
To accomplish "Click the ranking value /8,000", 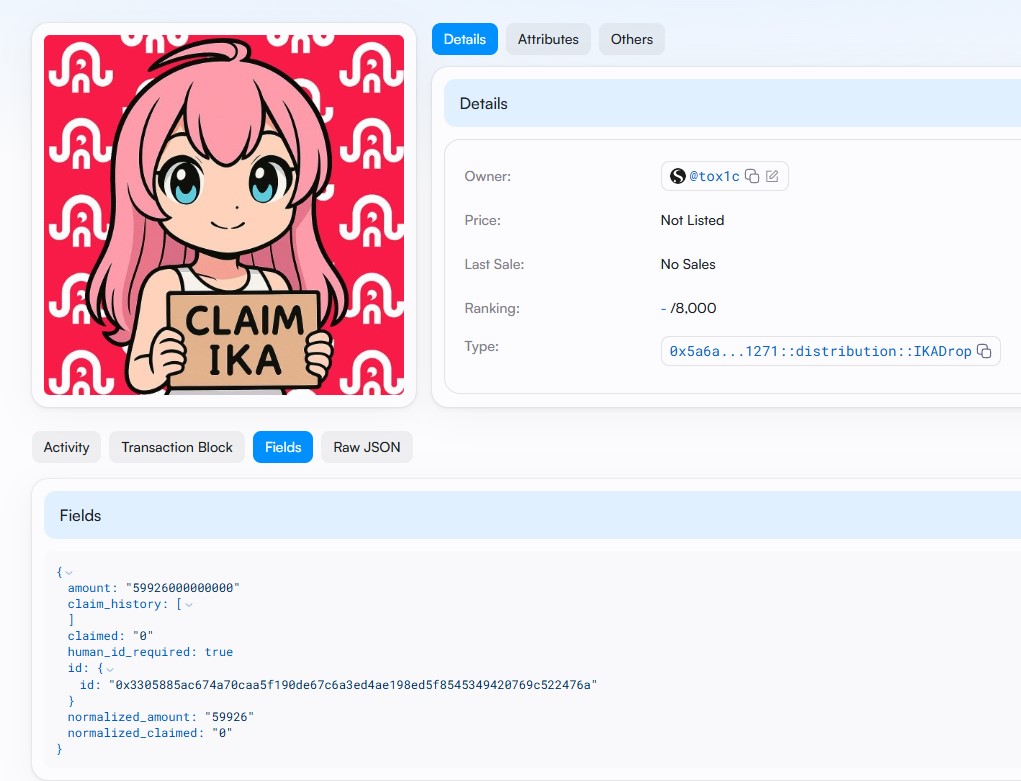I will [693, 308].
